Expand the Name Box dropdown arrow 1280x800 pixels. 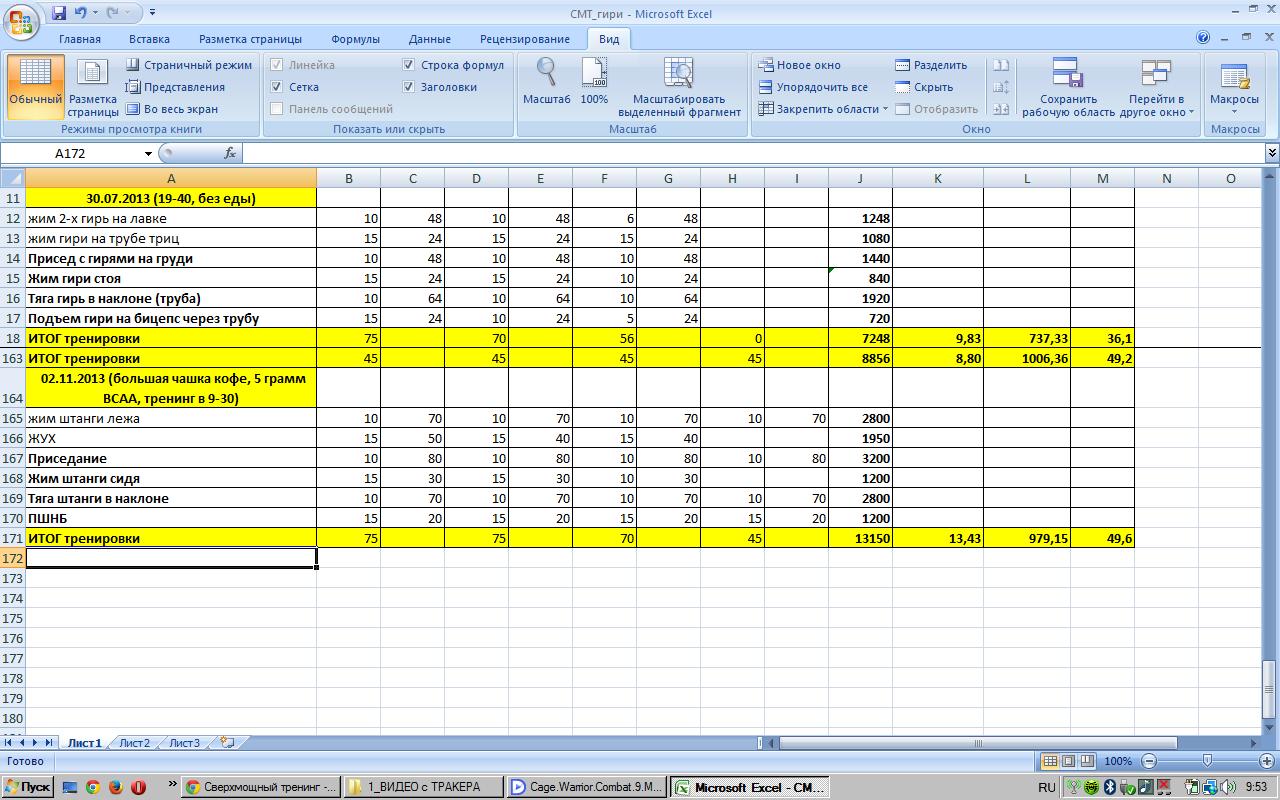[148, 153]
